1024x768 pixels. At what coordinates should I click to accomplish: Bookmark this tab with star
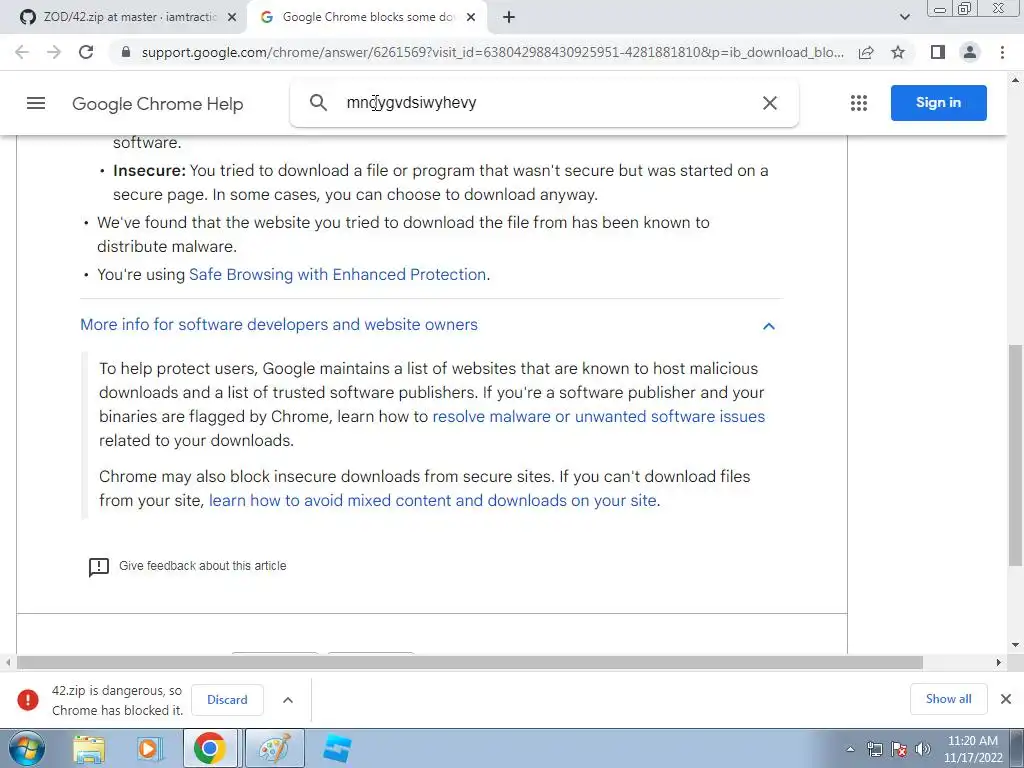pos(898,52)
